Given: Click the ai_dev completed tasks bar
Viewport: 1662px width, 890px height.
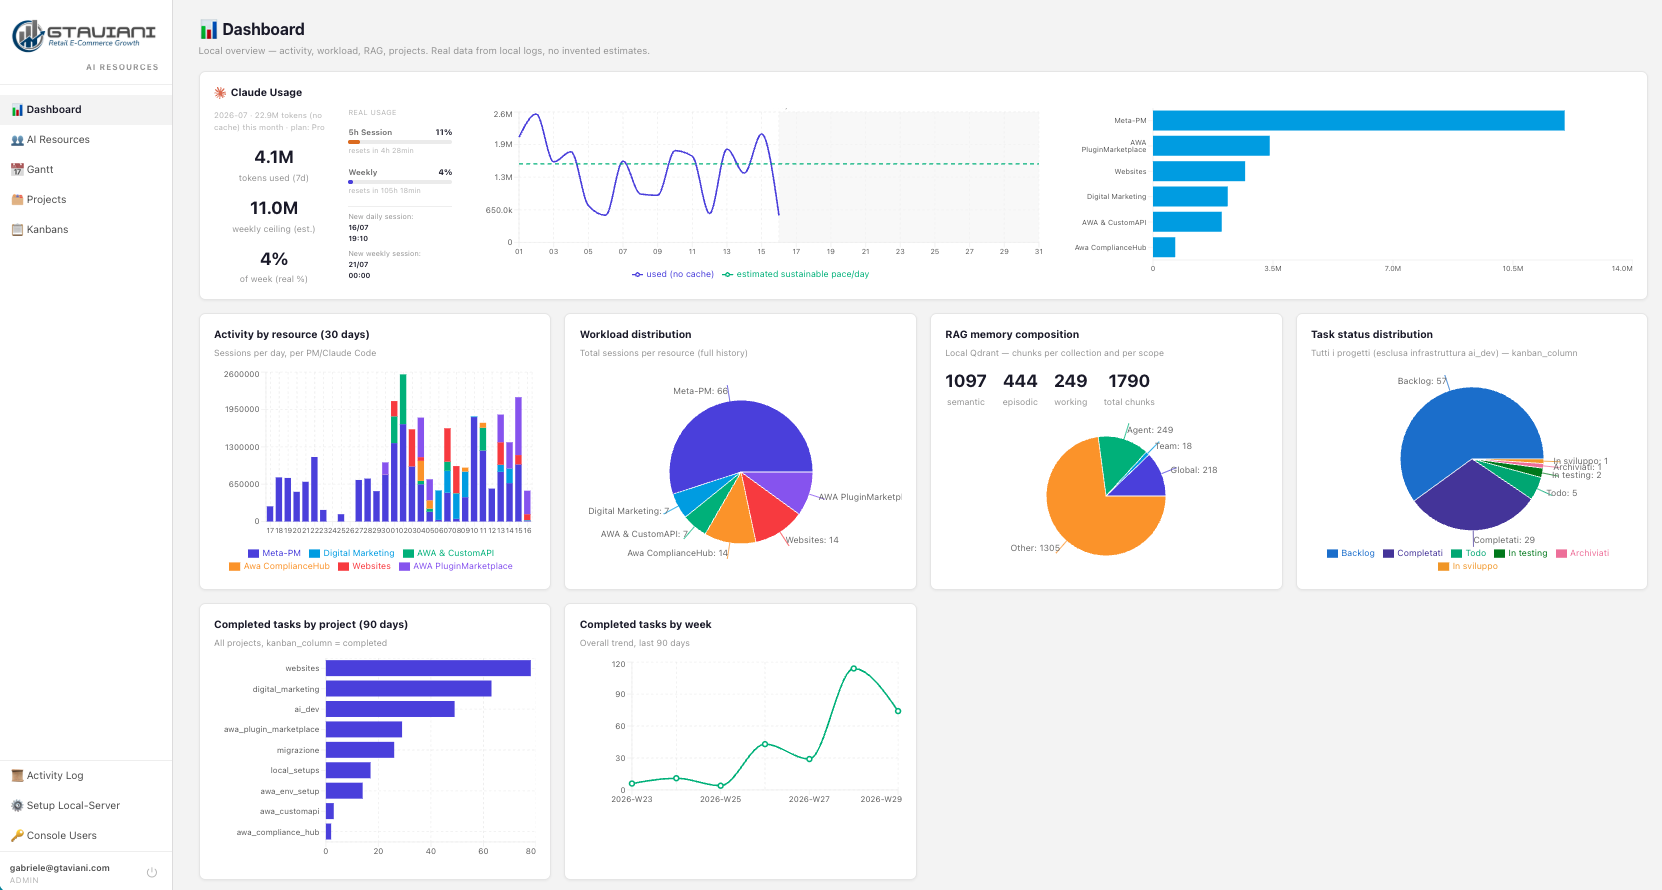Looking at the screenshot, I should [x=390, y=709].
